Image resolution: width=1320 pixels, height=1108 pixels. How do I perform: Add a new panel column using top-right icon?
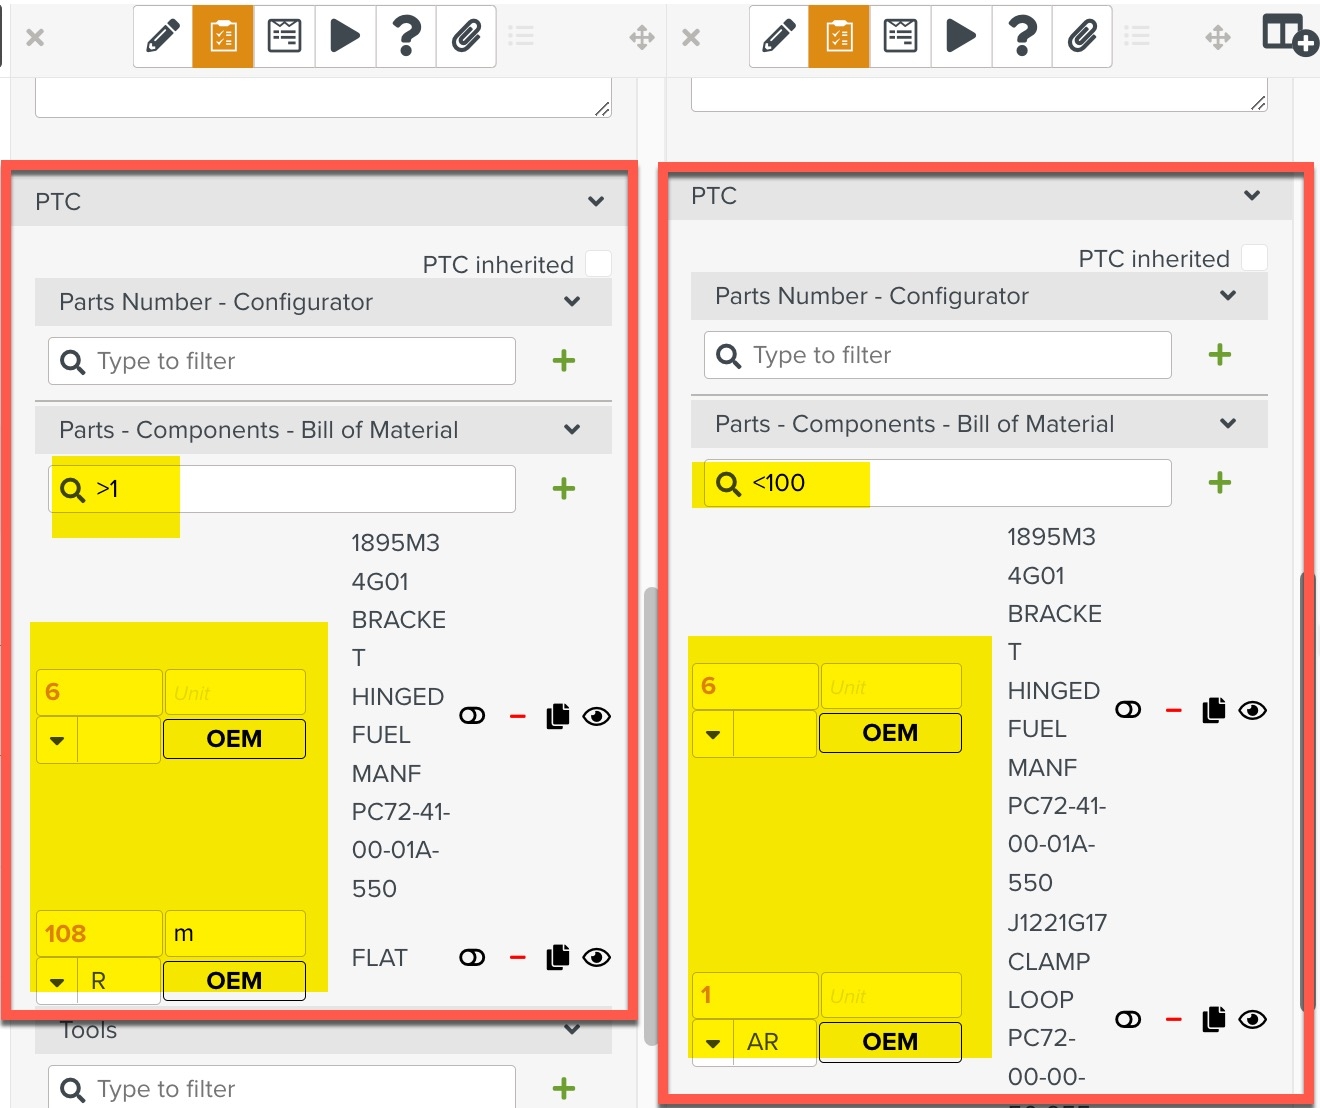1289,35
